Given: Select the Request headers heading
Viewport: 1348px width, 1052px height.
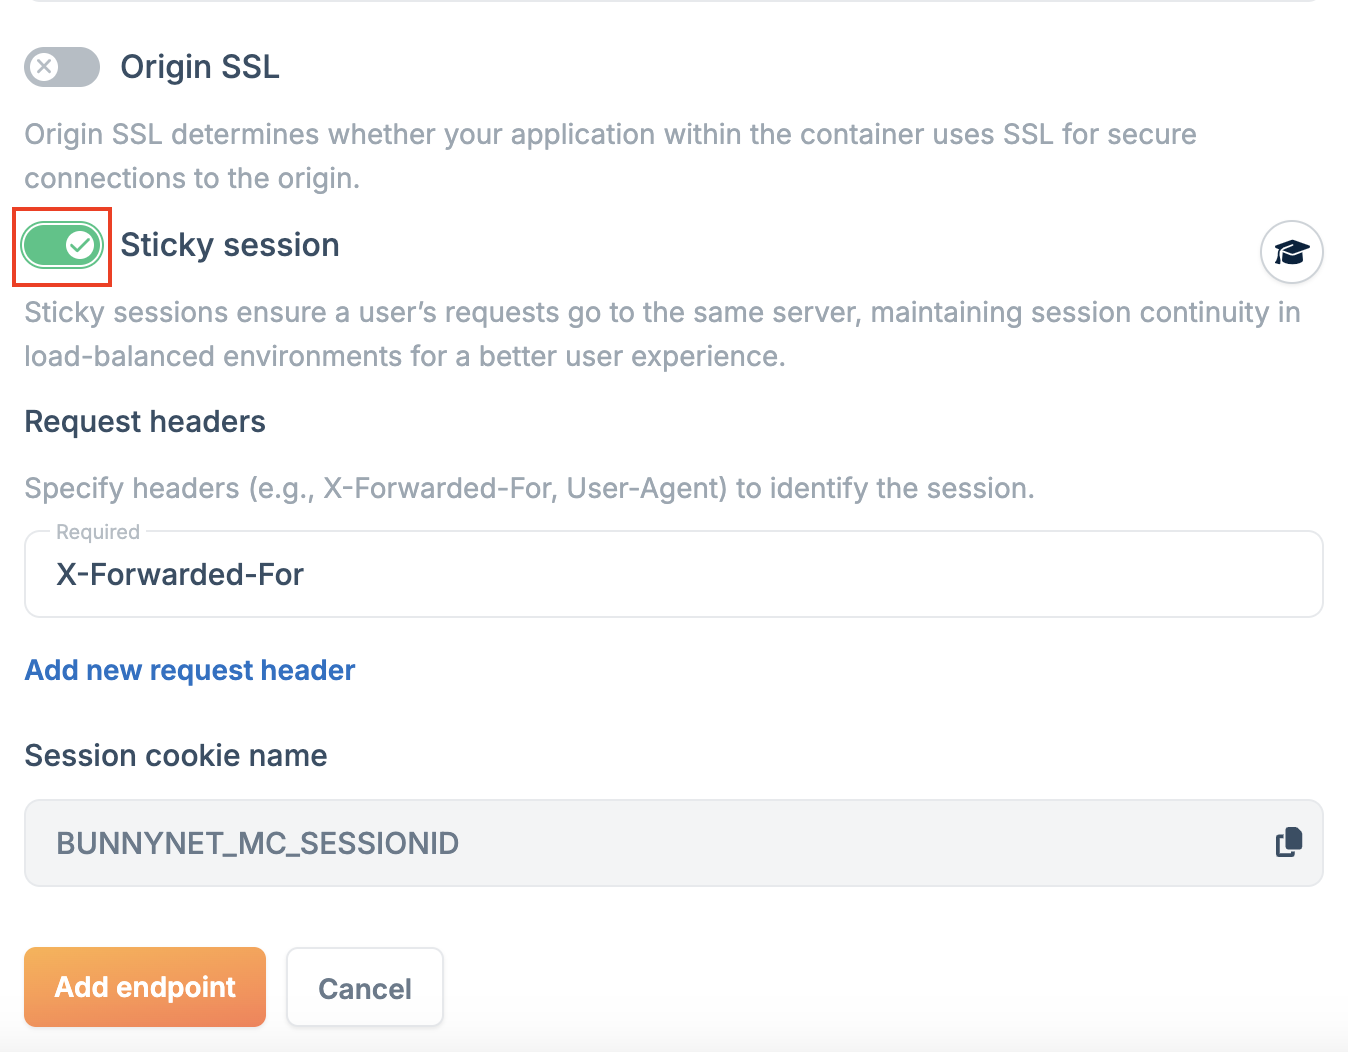Looking at the screenshot, I should click(x=145, y=422).
